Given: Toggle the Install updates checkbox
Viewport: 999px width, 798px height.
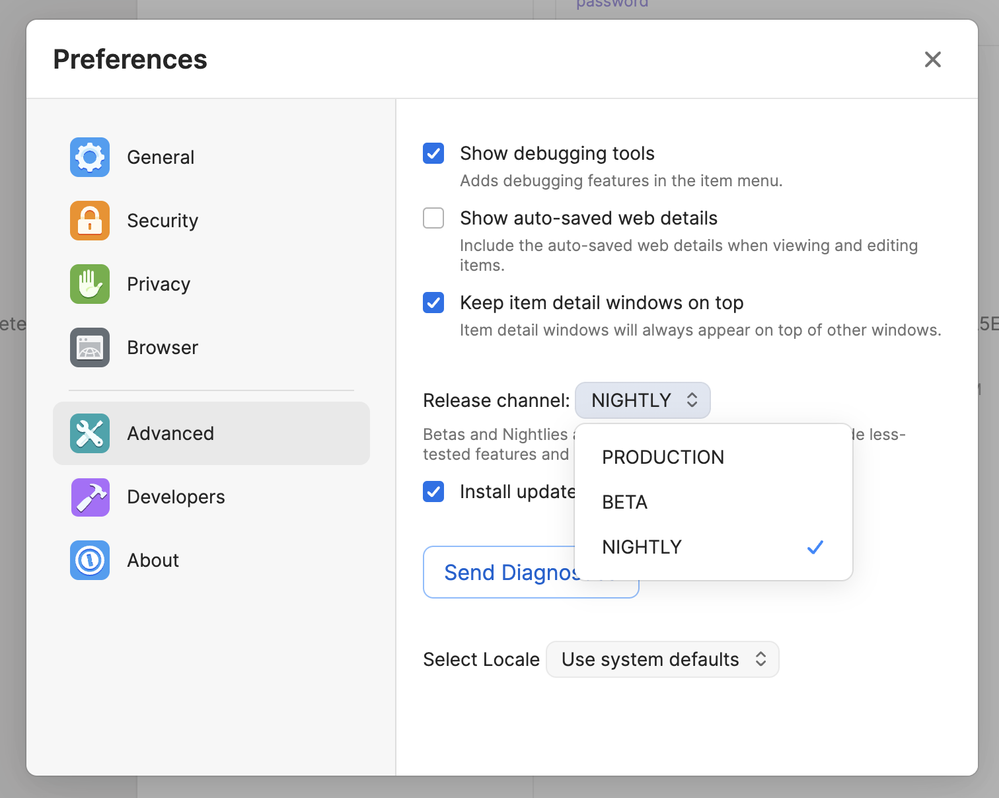Looking at the screenshot, I should pyautogui.click(x=434, y=491).
